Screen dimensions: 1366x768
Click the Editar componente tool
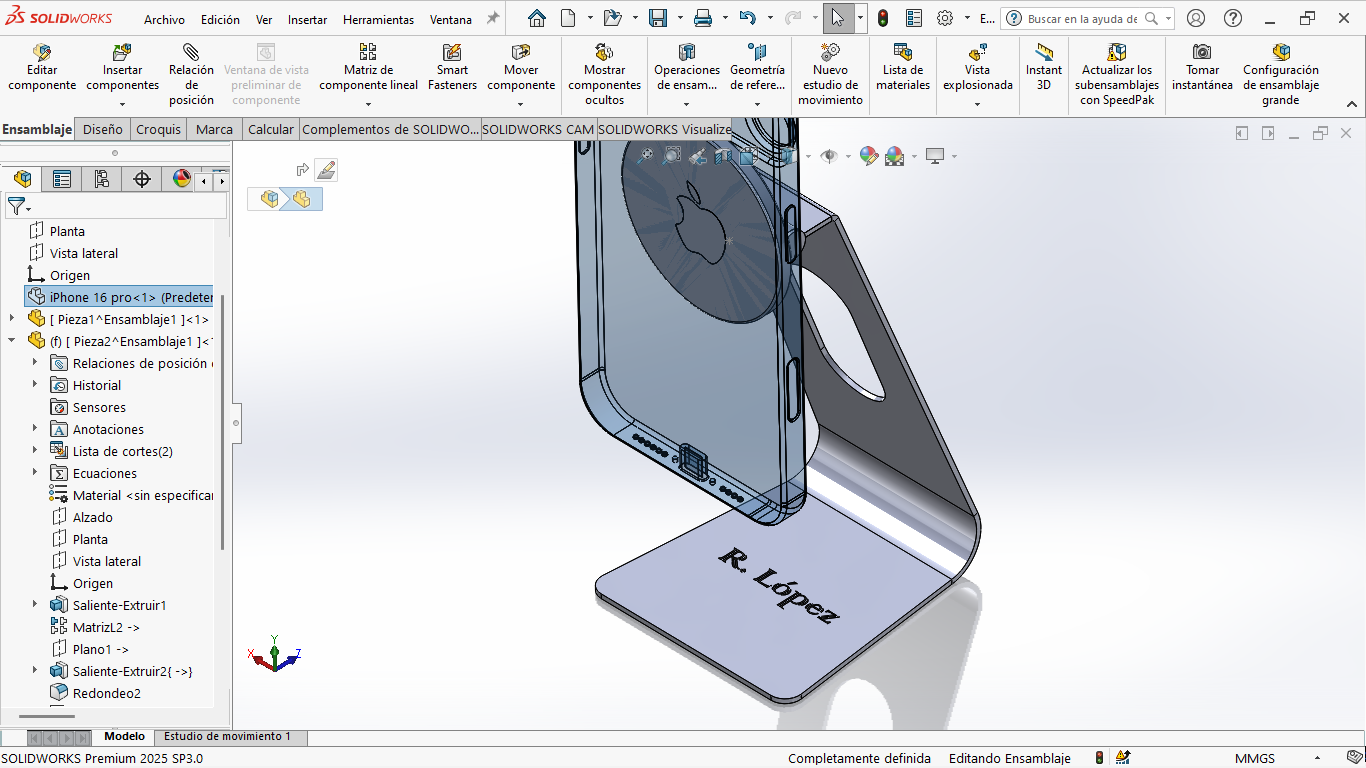(42, 68)
